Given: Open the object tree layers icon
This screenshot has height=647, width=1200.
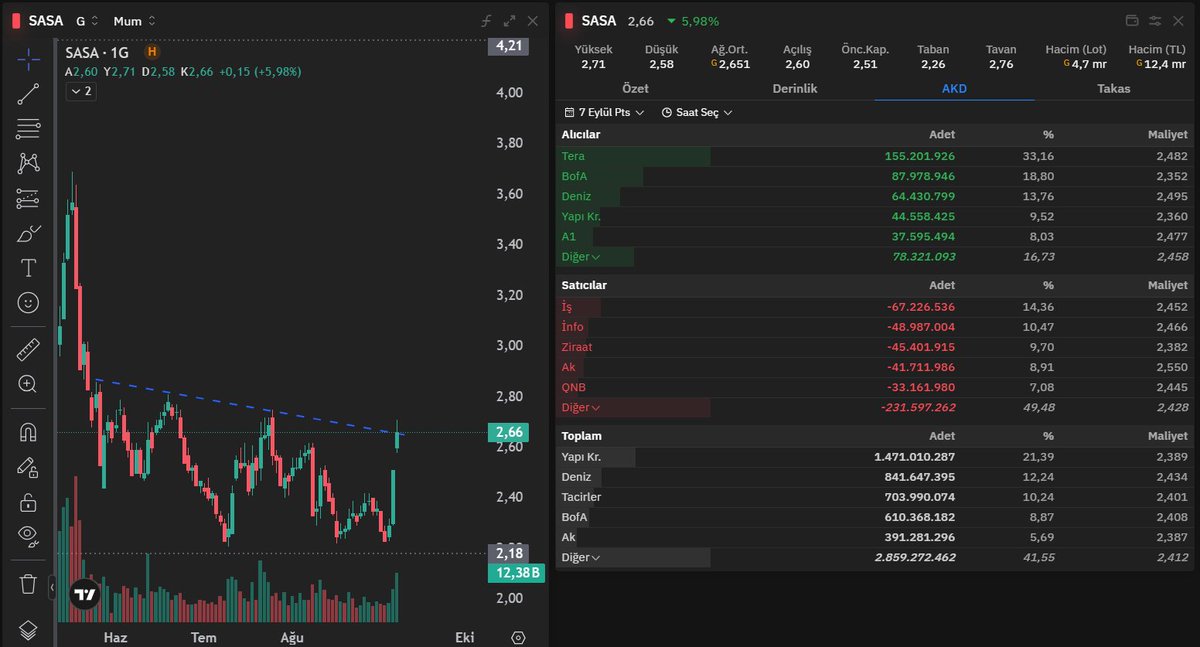Looking at the screenshot, I should tap(28, 630).
